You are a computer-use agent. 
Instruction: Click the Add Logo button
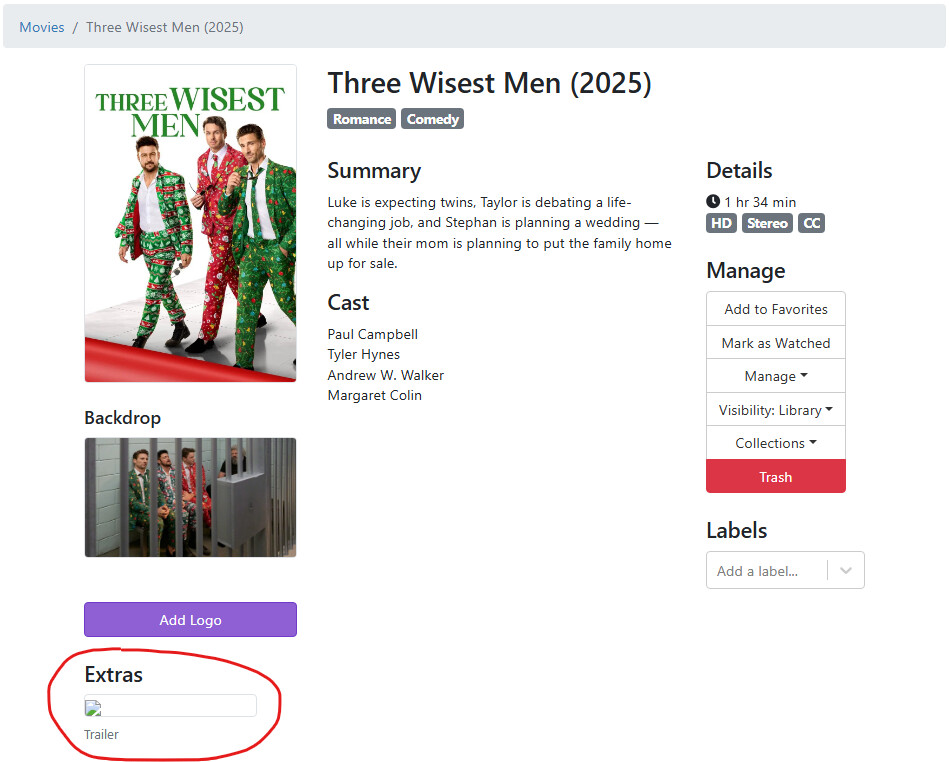coord(190,620)
